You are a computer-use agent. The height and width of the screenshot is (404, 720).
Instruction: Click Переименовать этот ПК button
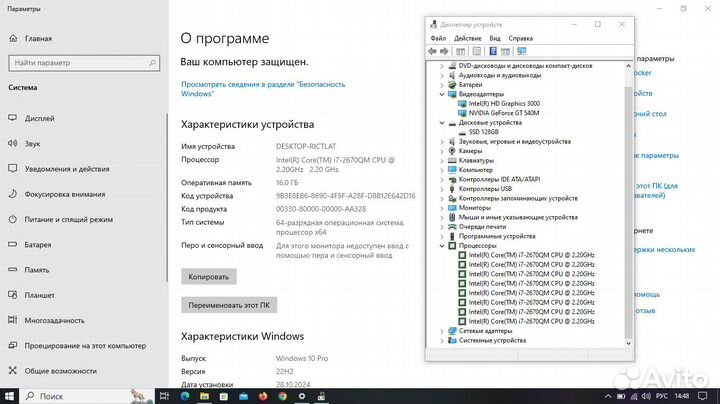[229, 305]
